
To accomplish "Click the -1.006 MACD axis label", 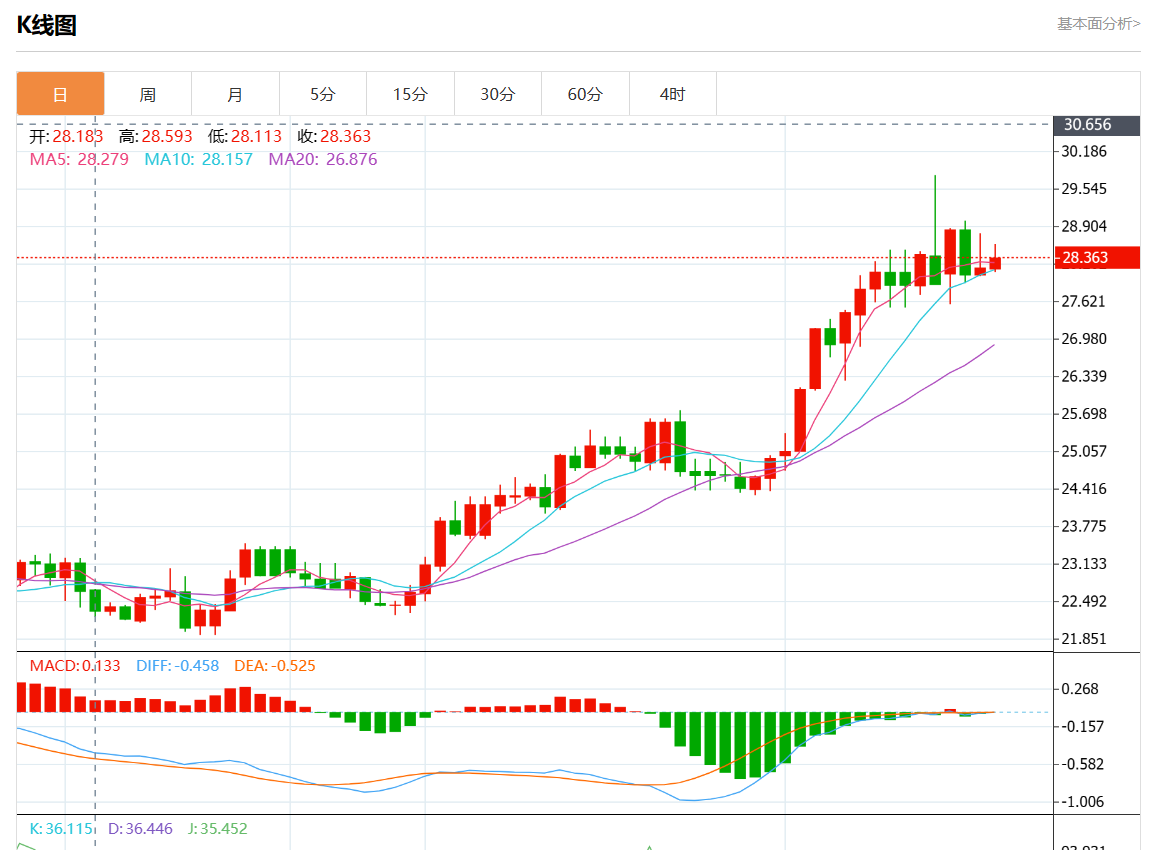I will pyautogui.click(x=1082, y=801).
